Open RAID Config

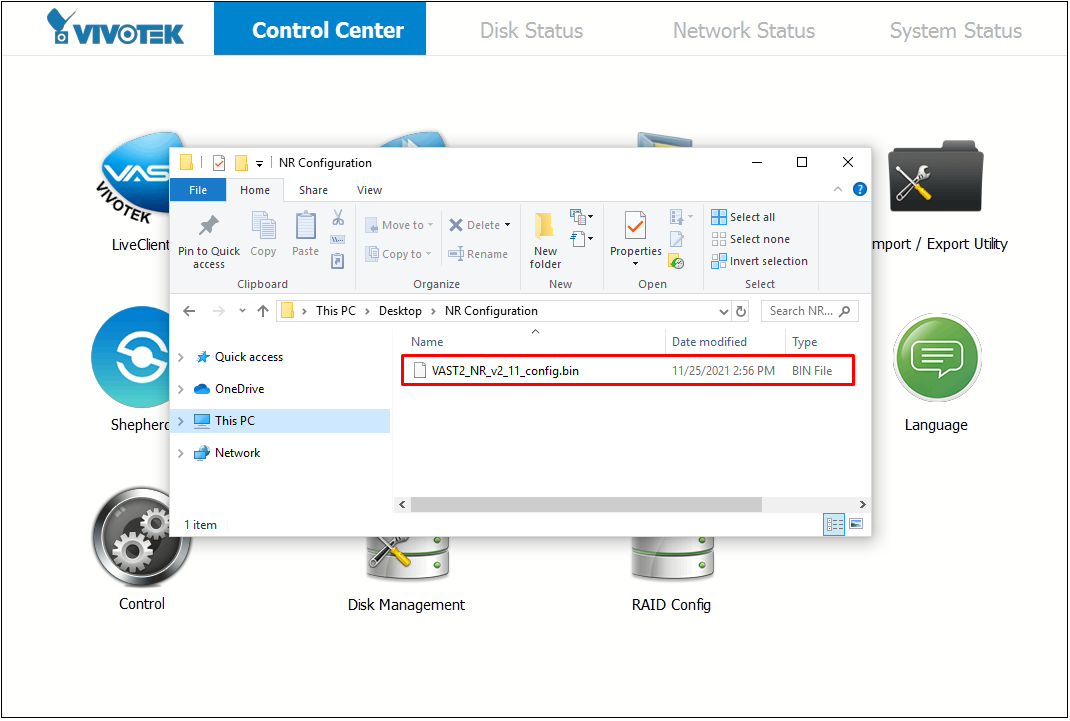(672, 558)
